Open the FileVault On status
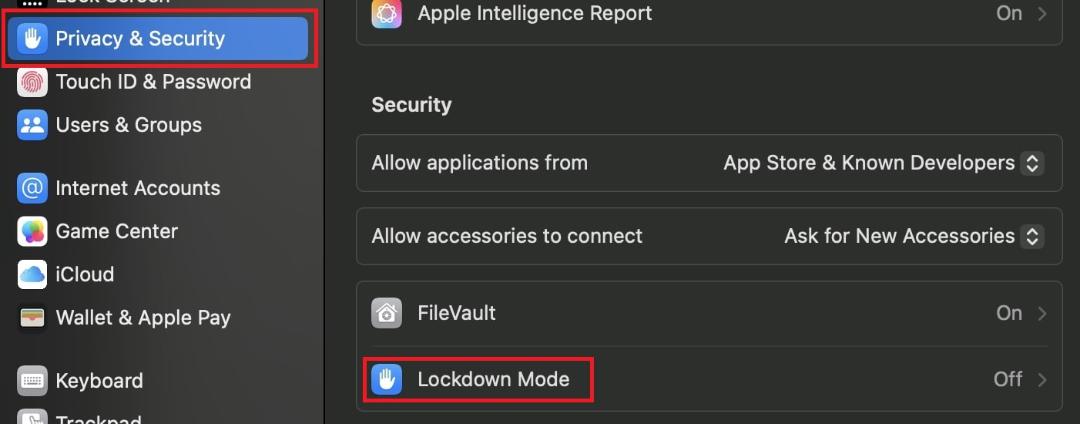Image resolution: width=1080 pixels, height=424 pixels. [x=1009, y=313]
